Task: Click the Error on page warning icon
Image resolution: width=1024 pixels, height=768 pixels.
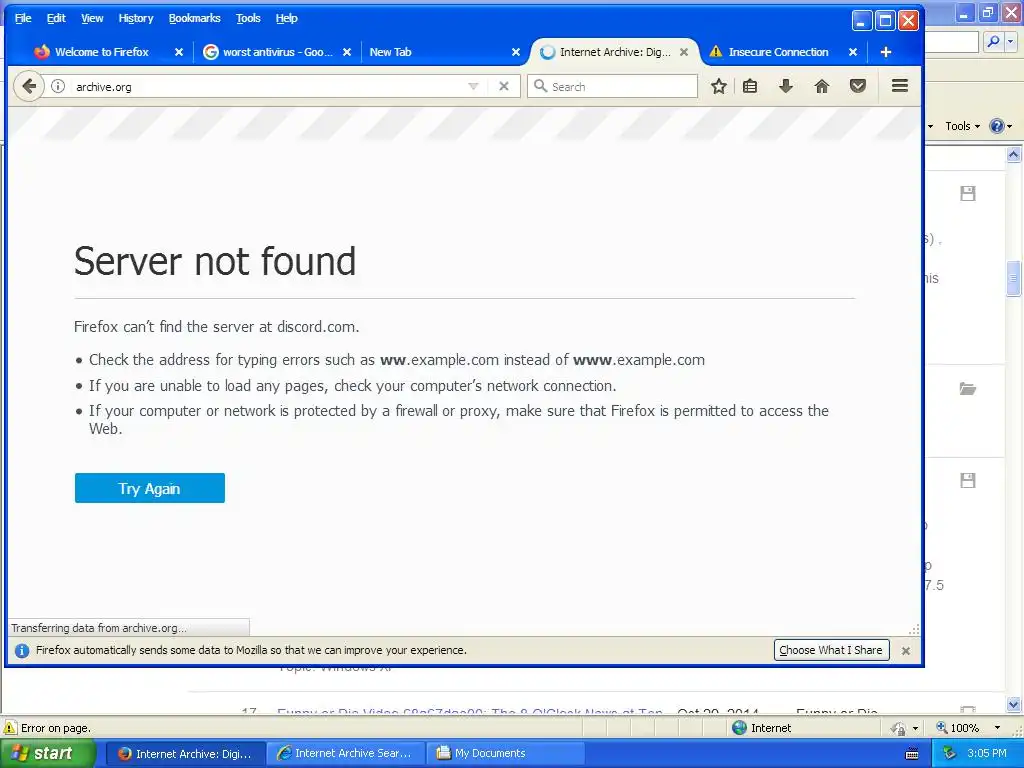Action: click(x=10, y=728)
